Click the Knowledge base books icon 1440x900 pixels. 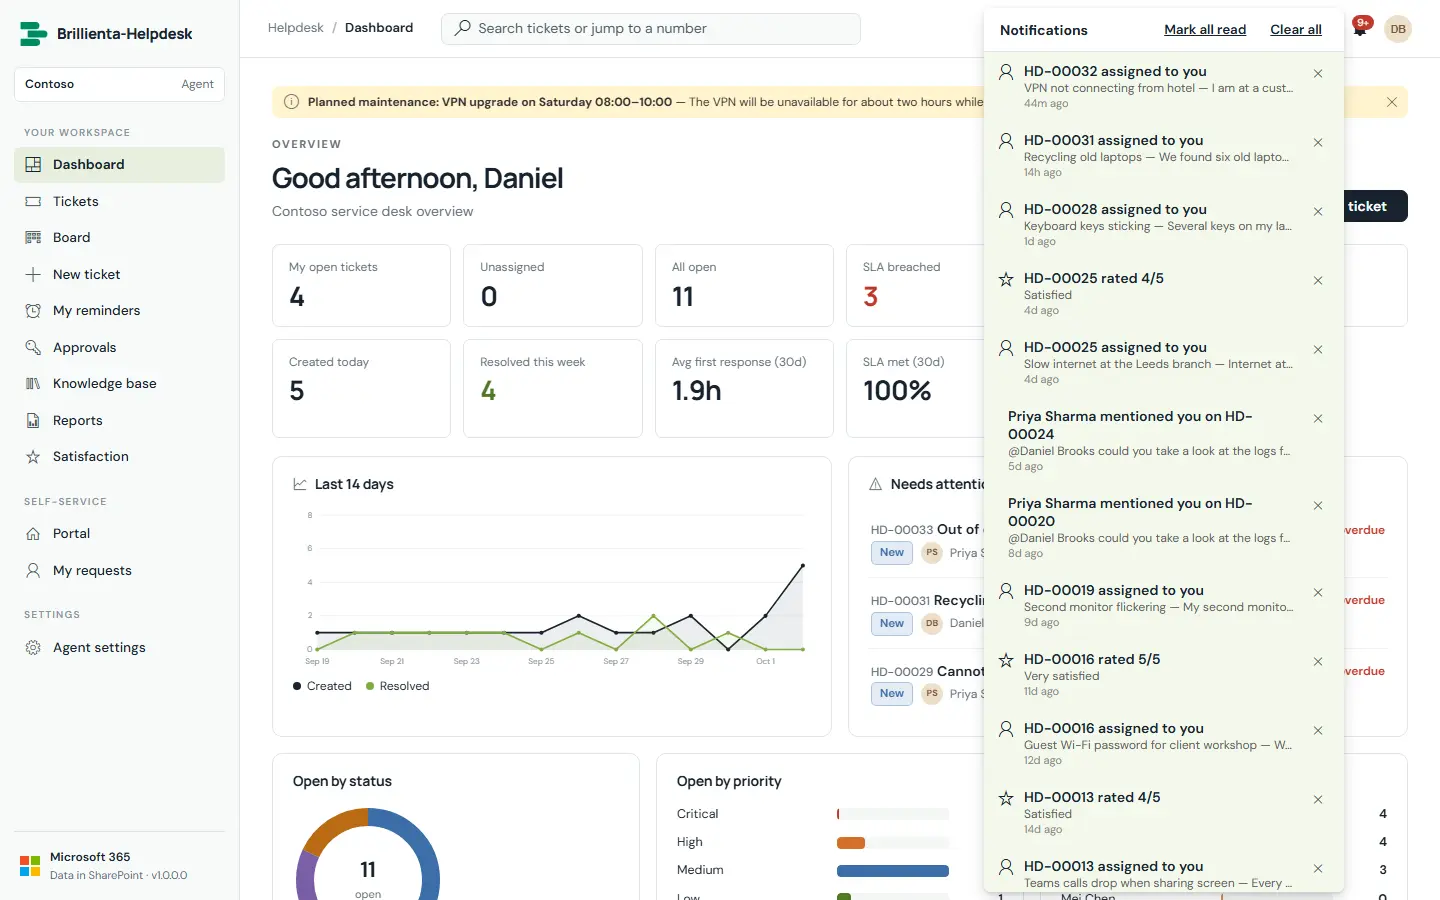33,384
